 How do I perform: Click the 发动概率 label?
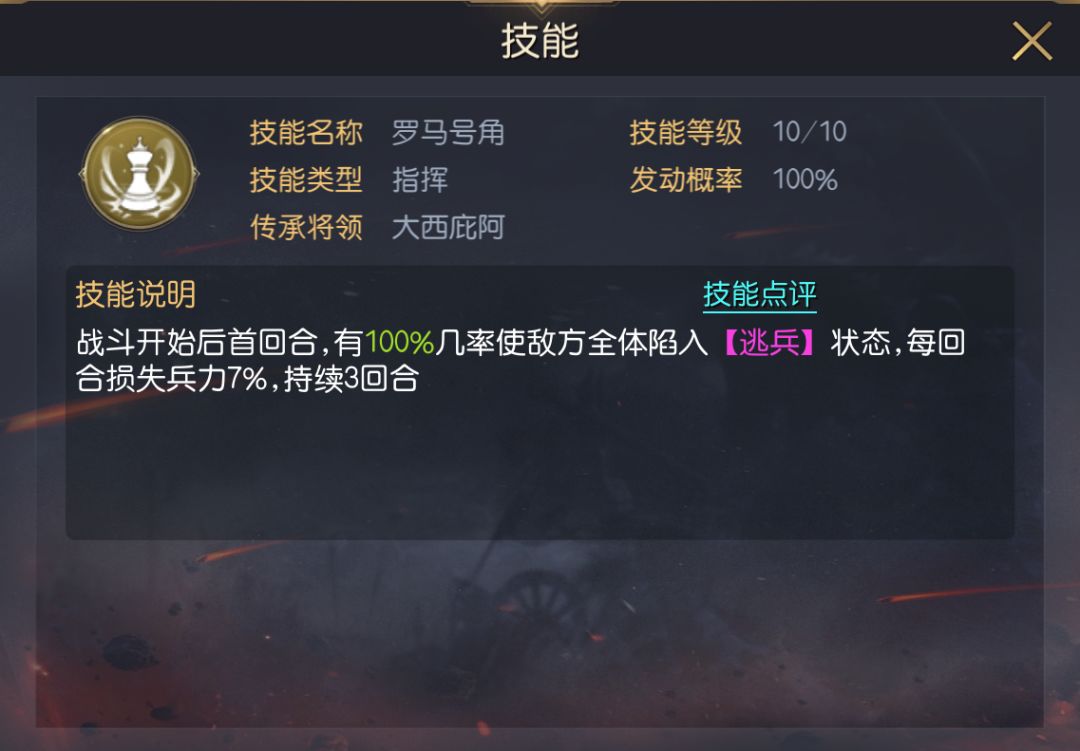coord(686,180)
